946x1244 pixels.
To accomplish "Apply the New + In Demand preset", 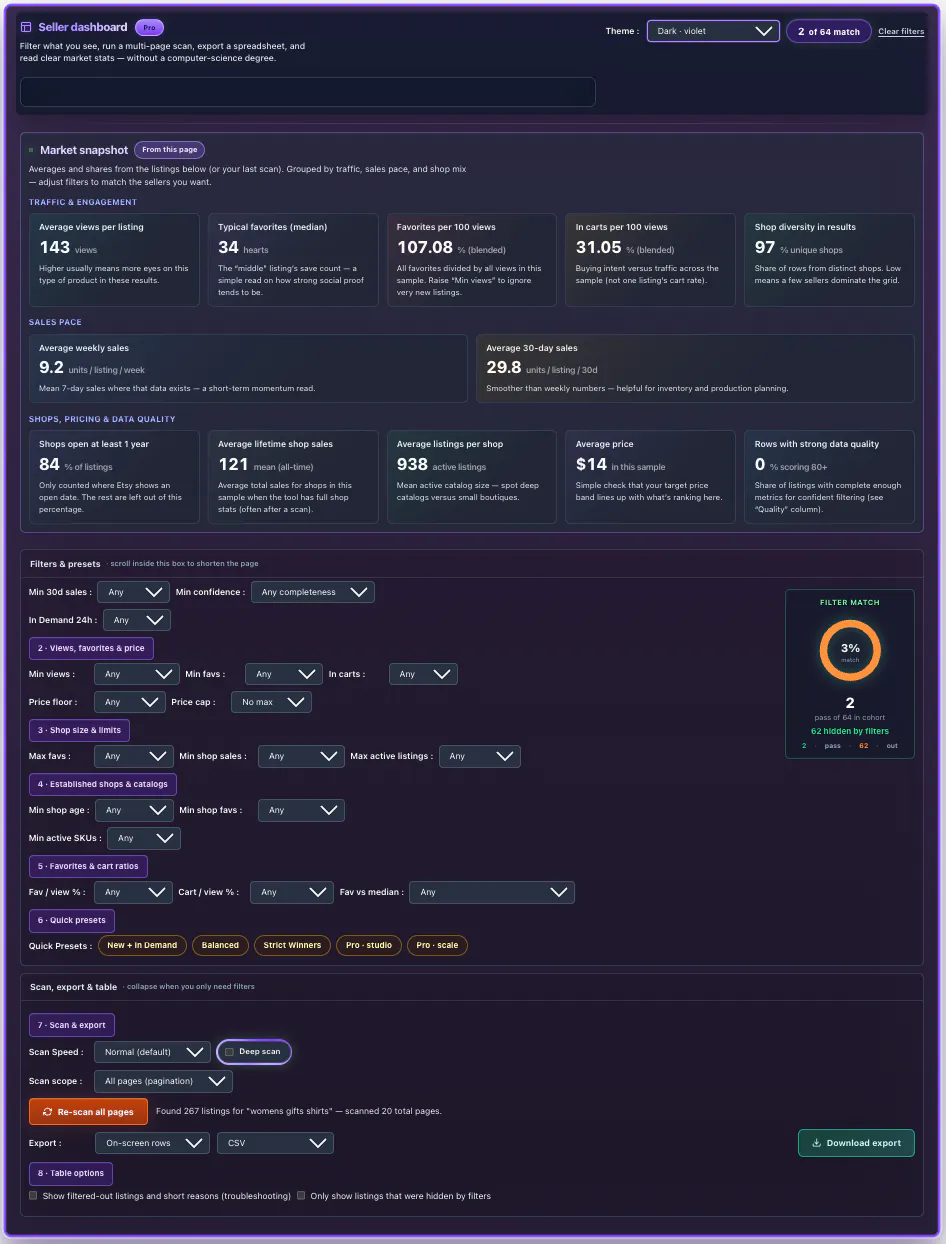I will point(142,945).
